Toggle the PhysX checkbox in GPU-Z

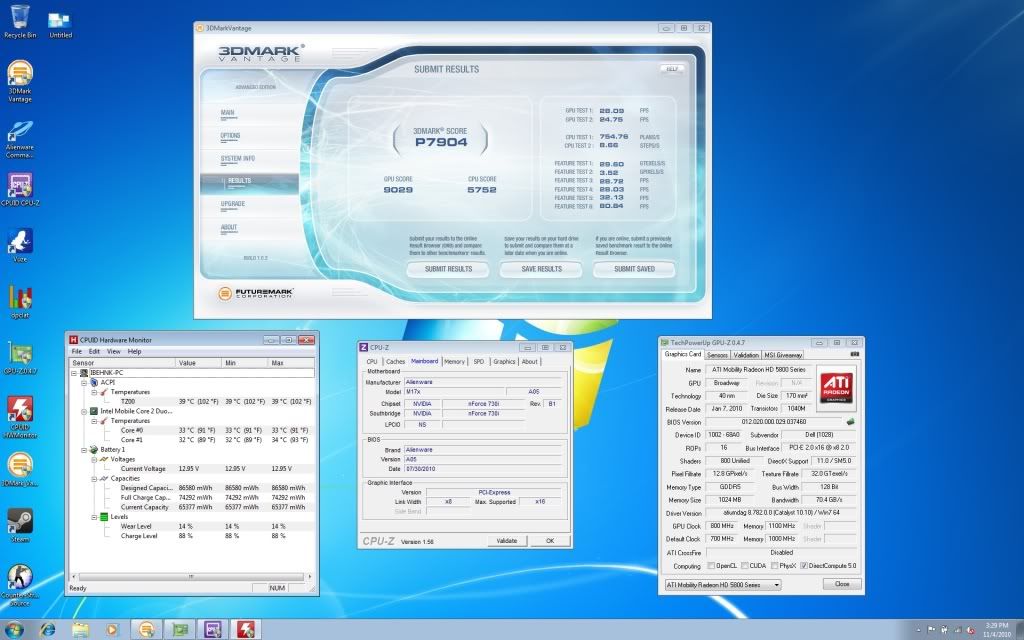pos(775,566)
